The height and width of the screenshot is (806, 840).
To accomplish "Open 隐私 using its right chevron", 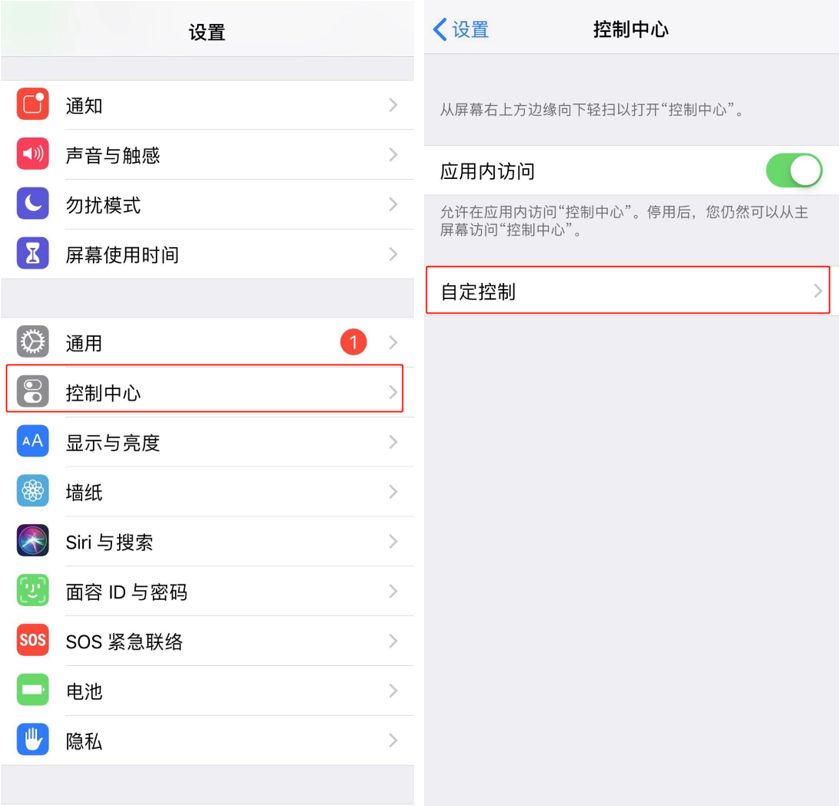I will (393, 741).
